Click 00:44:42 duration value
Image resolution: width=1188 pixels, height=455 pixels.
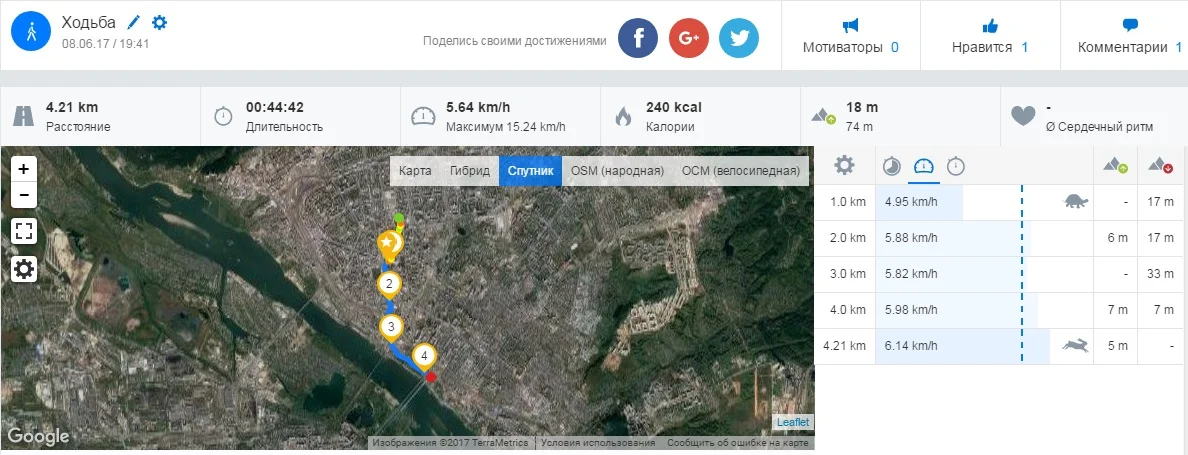275,108
